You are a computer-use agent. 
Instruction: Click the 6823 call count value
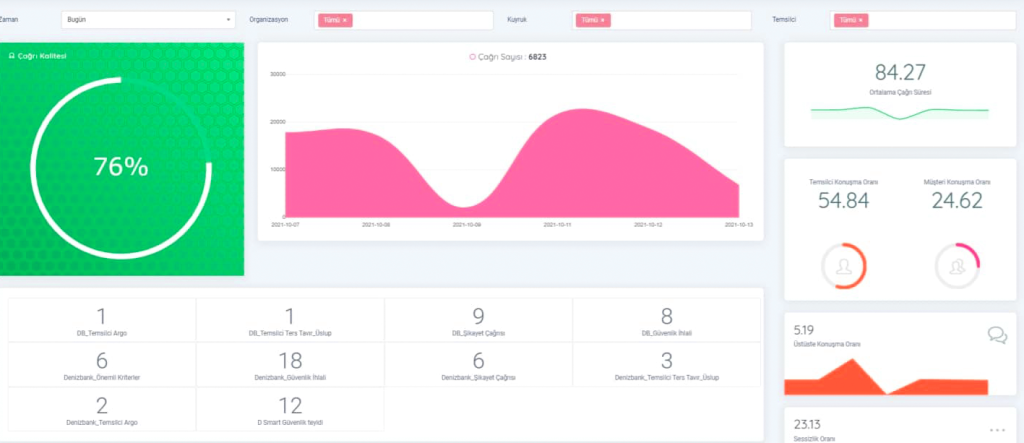(x=537, y=57)
